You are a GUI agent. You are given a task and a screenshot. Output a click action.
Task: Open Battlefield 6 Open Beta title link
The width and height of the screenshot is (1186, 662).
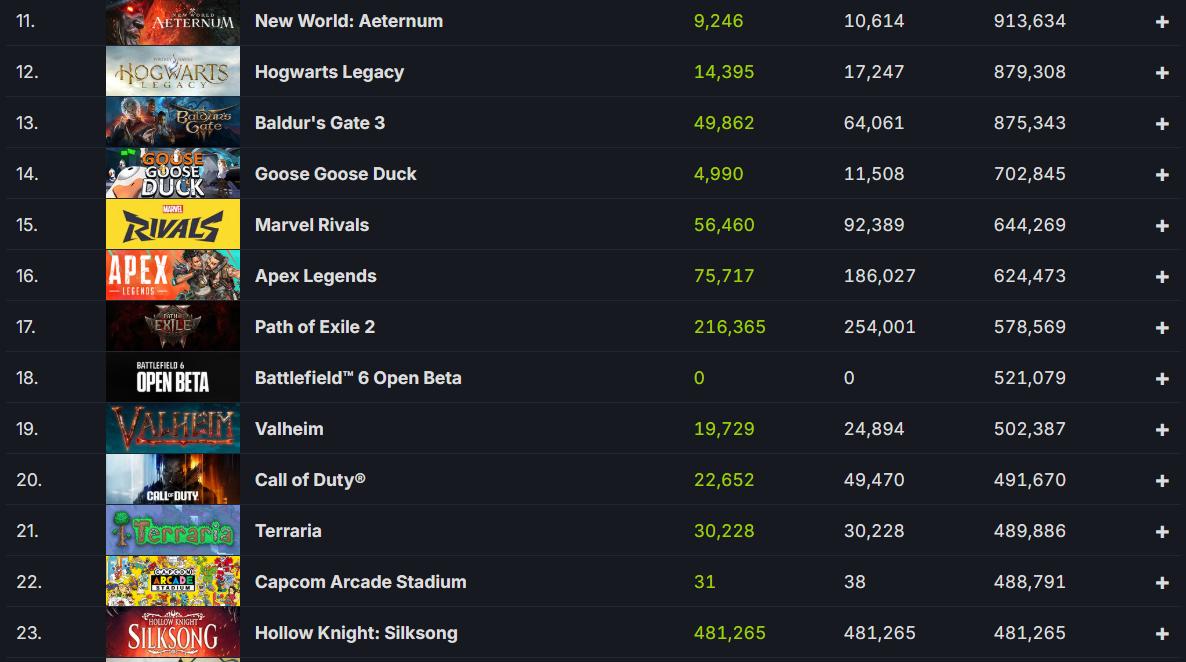[x=358, y=378]
